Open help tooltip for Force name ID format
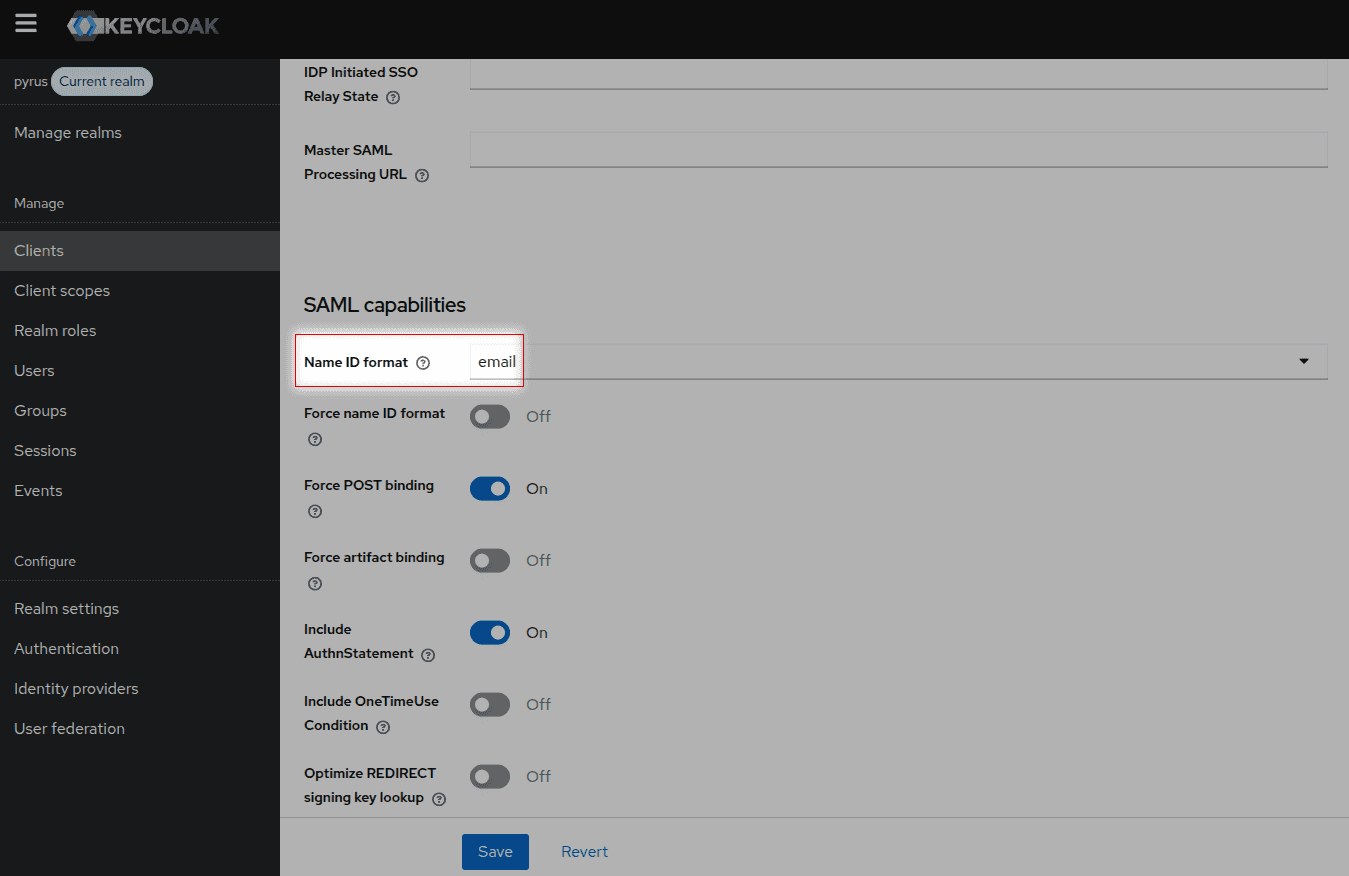 [315, 439]
